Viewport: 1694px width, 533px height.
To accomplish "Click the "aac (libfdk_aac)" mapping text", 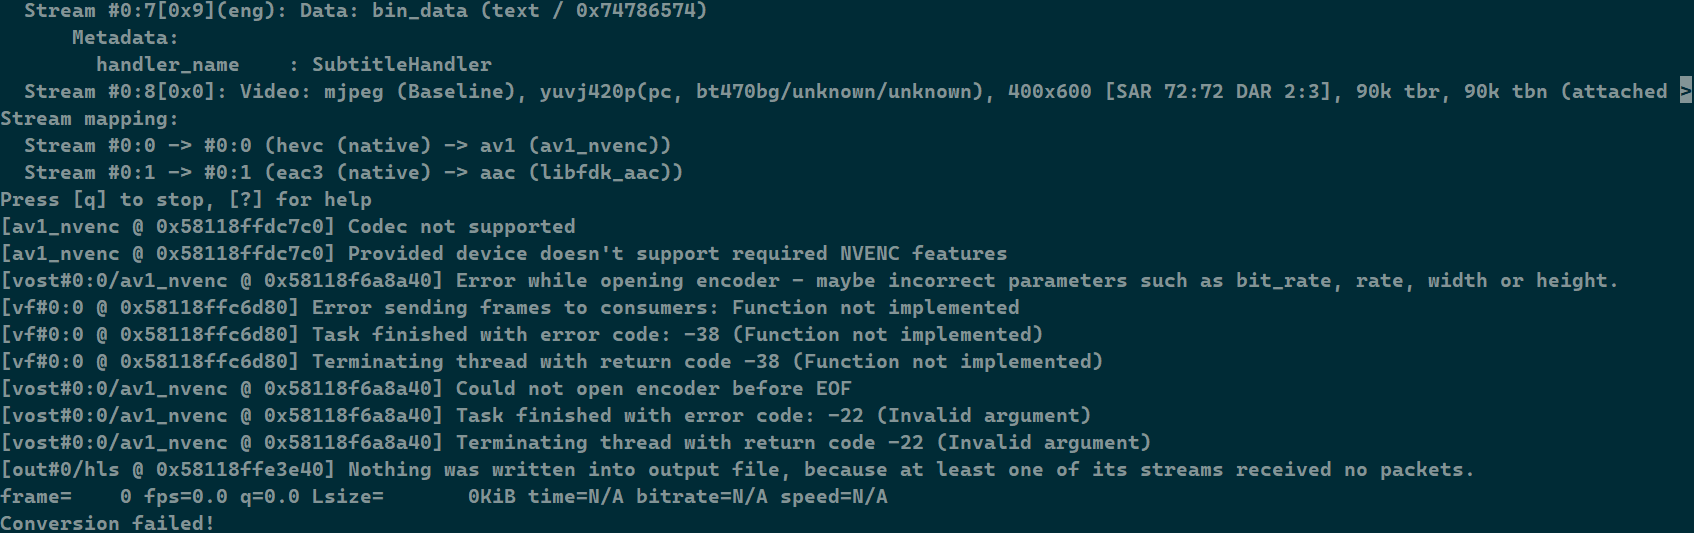I will (x=581, y=173).
